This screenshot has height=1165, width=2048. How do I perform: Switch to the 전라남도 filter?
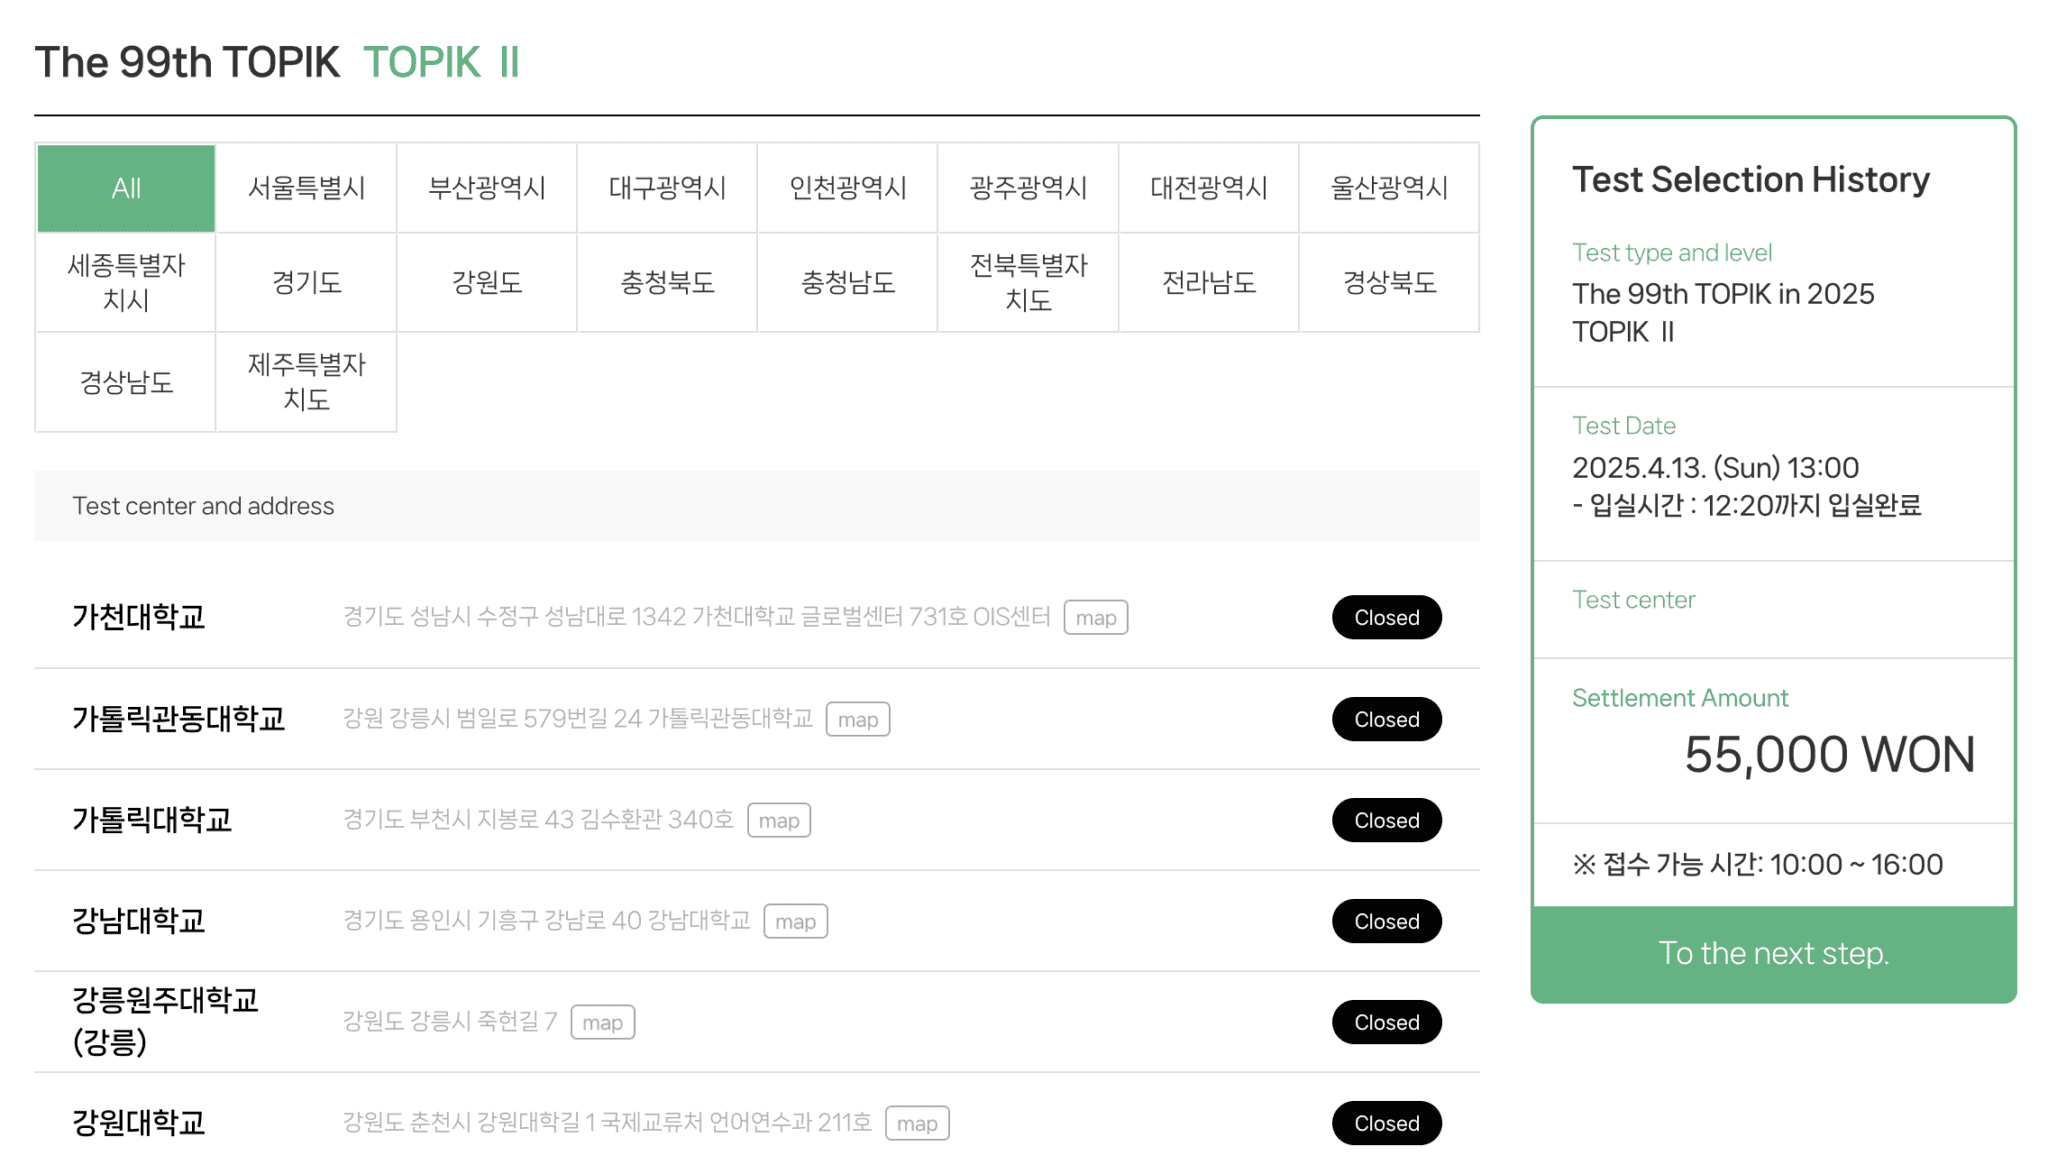1208,282
